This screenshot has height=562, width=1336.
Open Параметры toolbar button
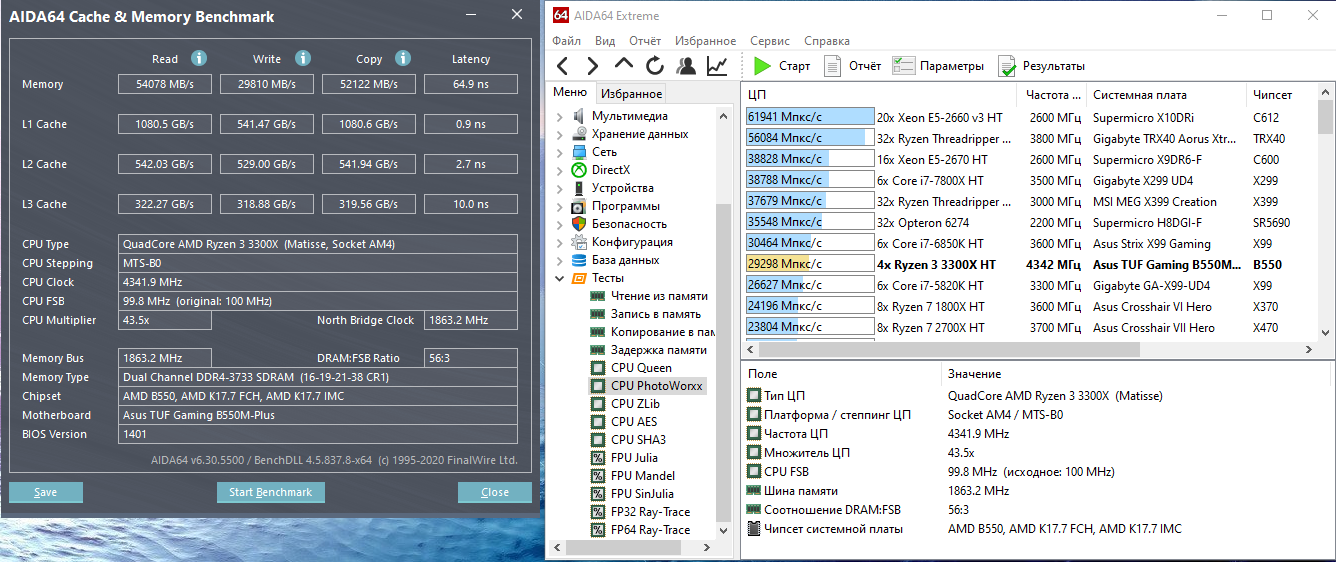coord(938,66)
